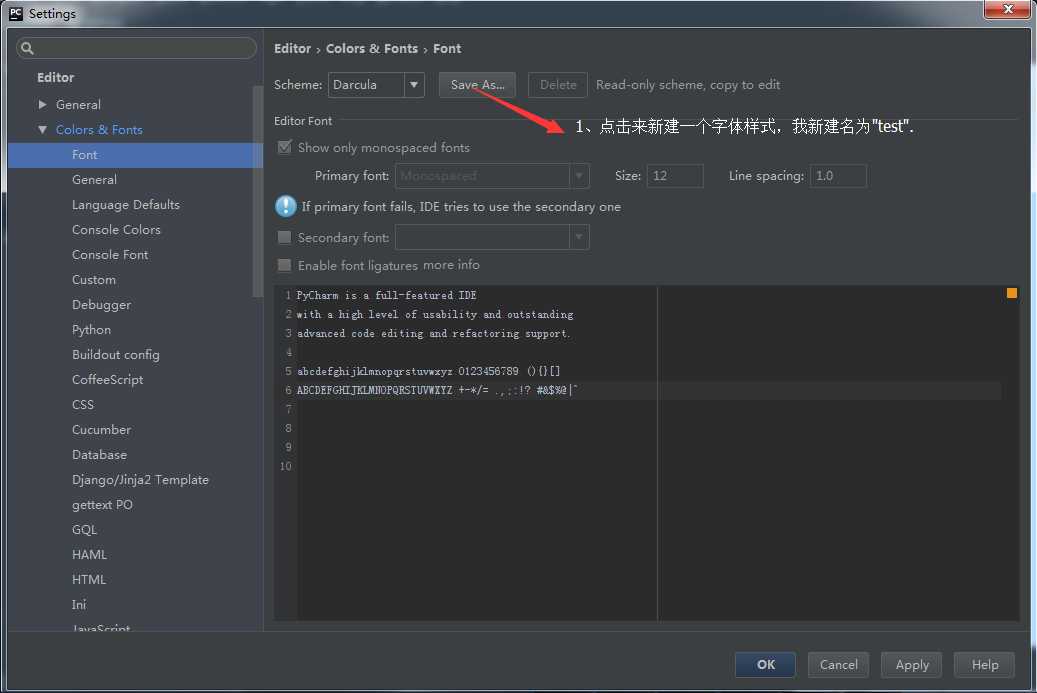Select Console Colors in the tree
The width and height of the screenshot is (1037, 693).
(116, 229)
